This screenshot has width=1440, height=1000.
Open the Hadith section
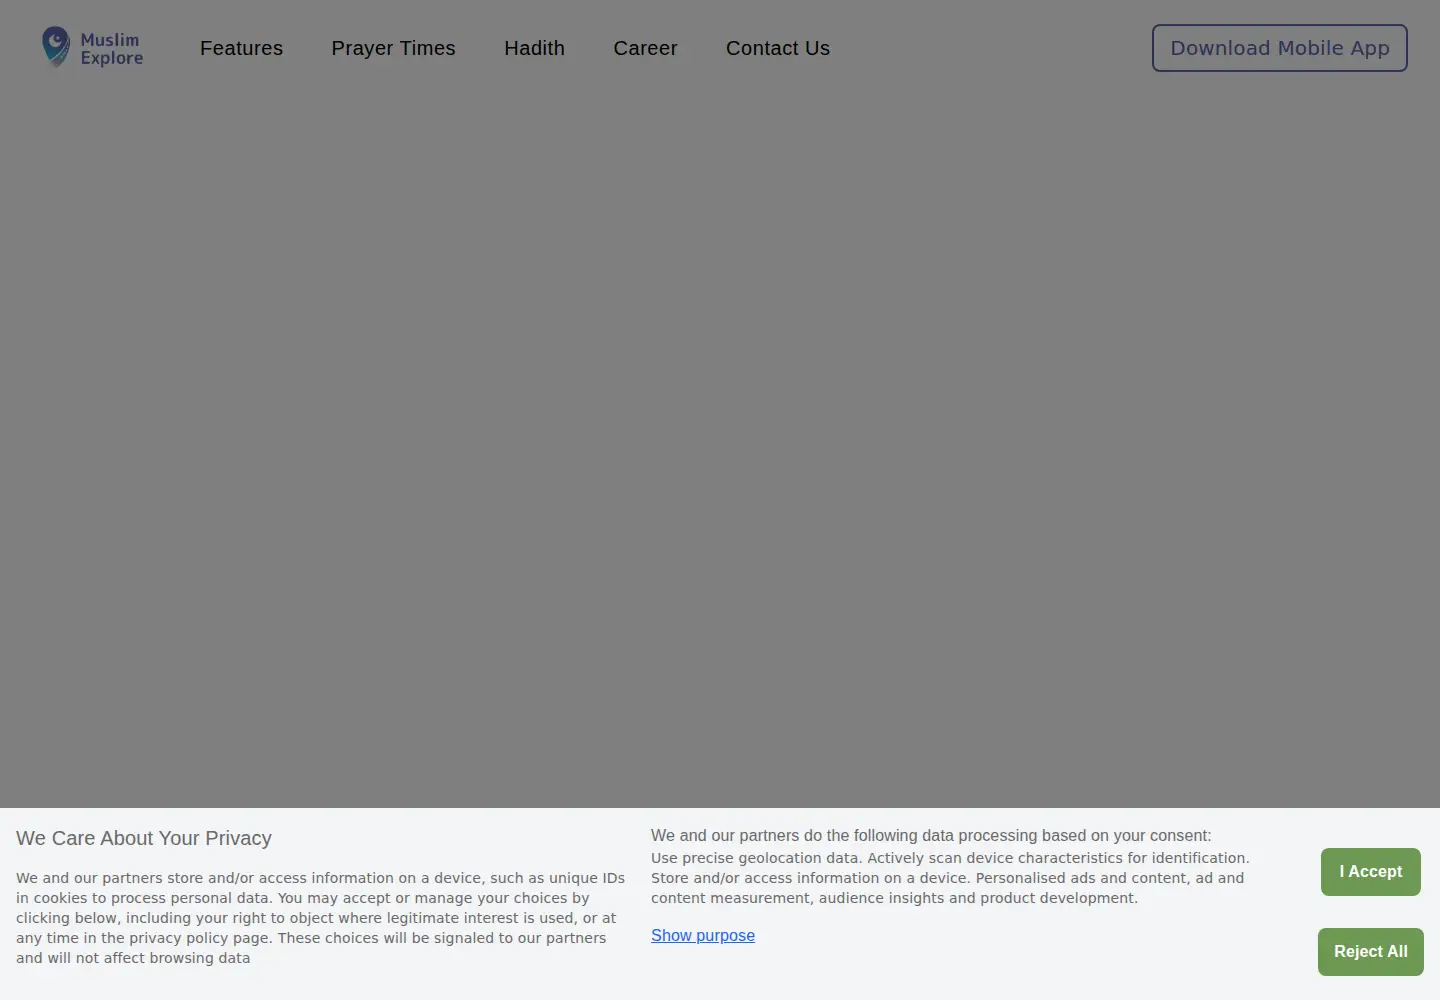pyautogui.click(x=534, y=48)
